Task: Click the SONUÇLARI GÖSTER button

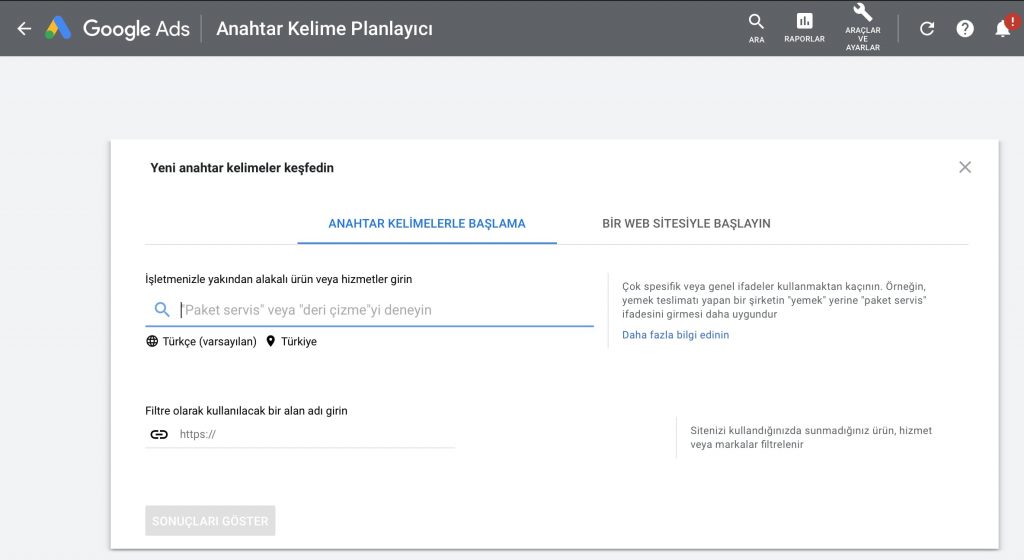Action: coord(210,521)
